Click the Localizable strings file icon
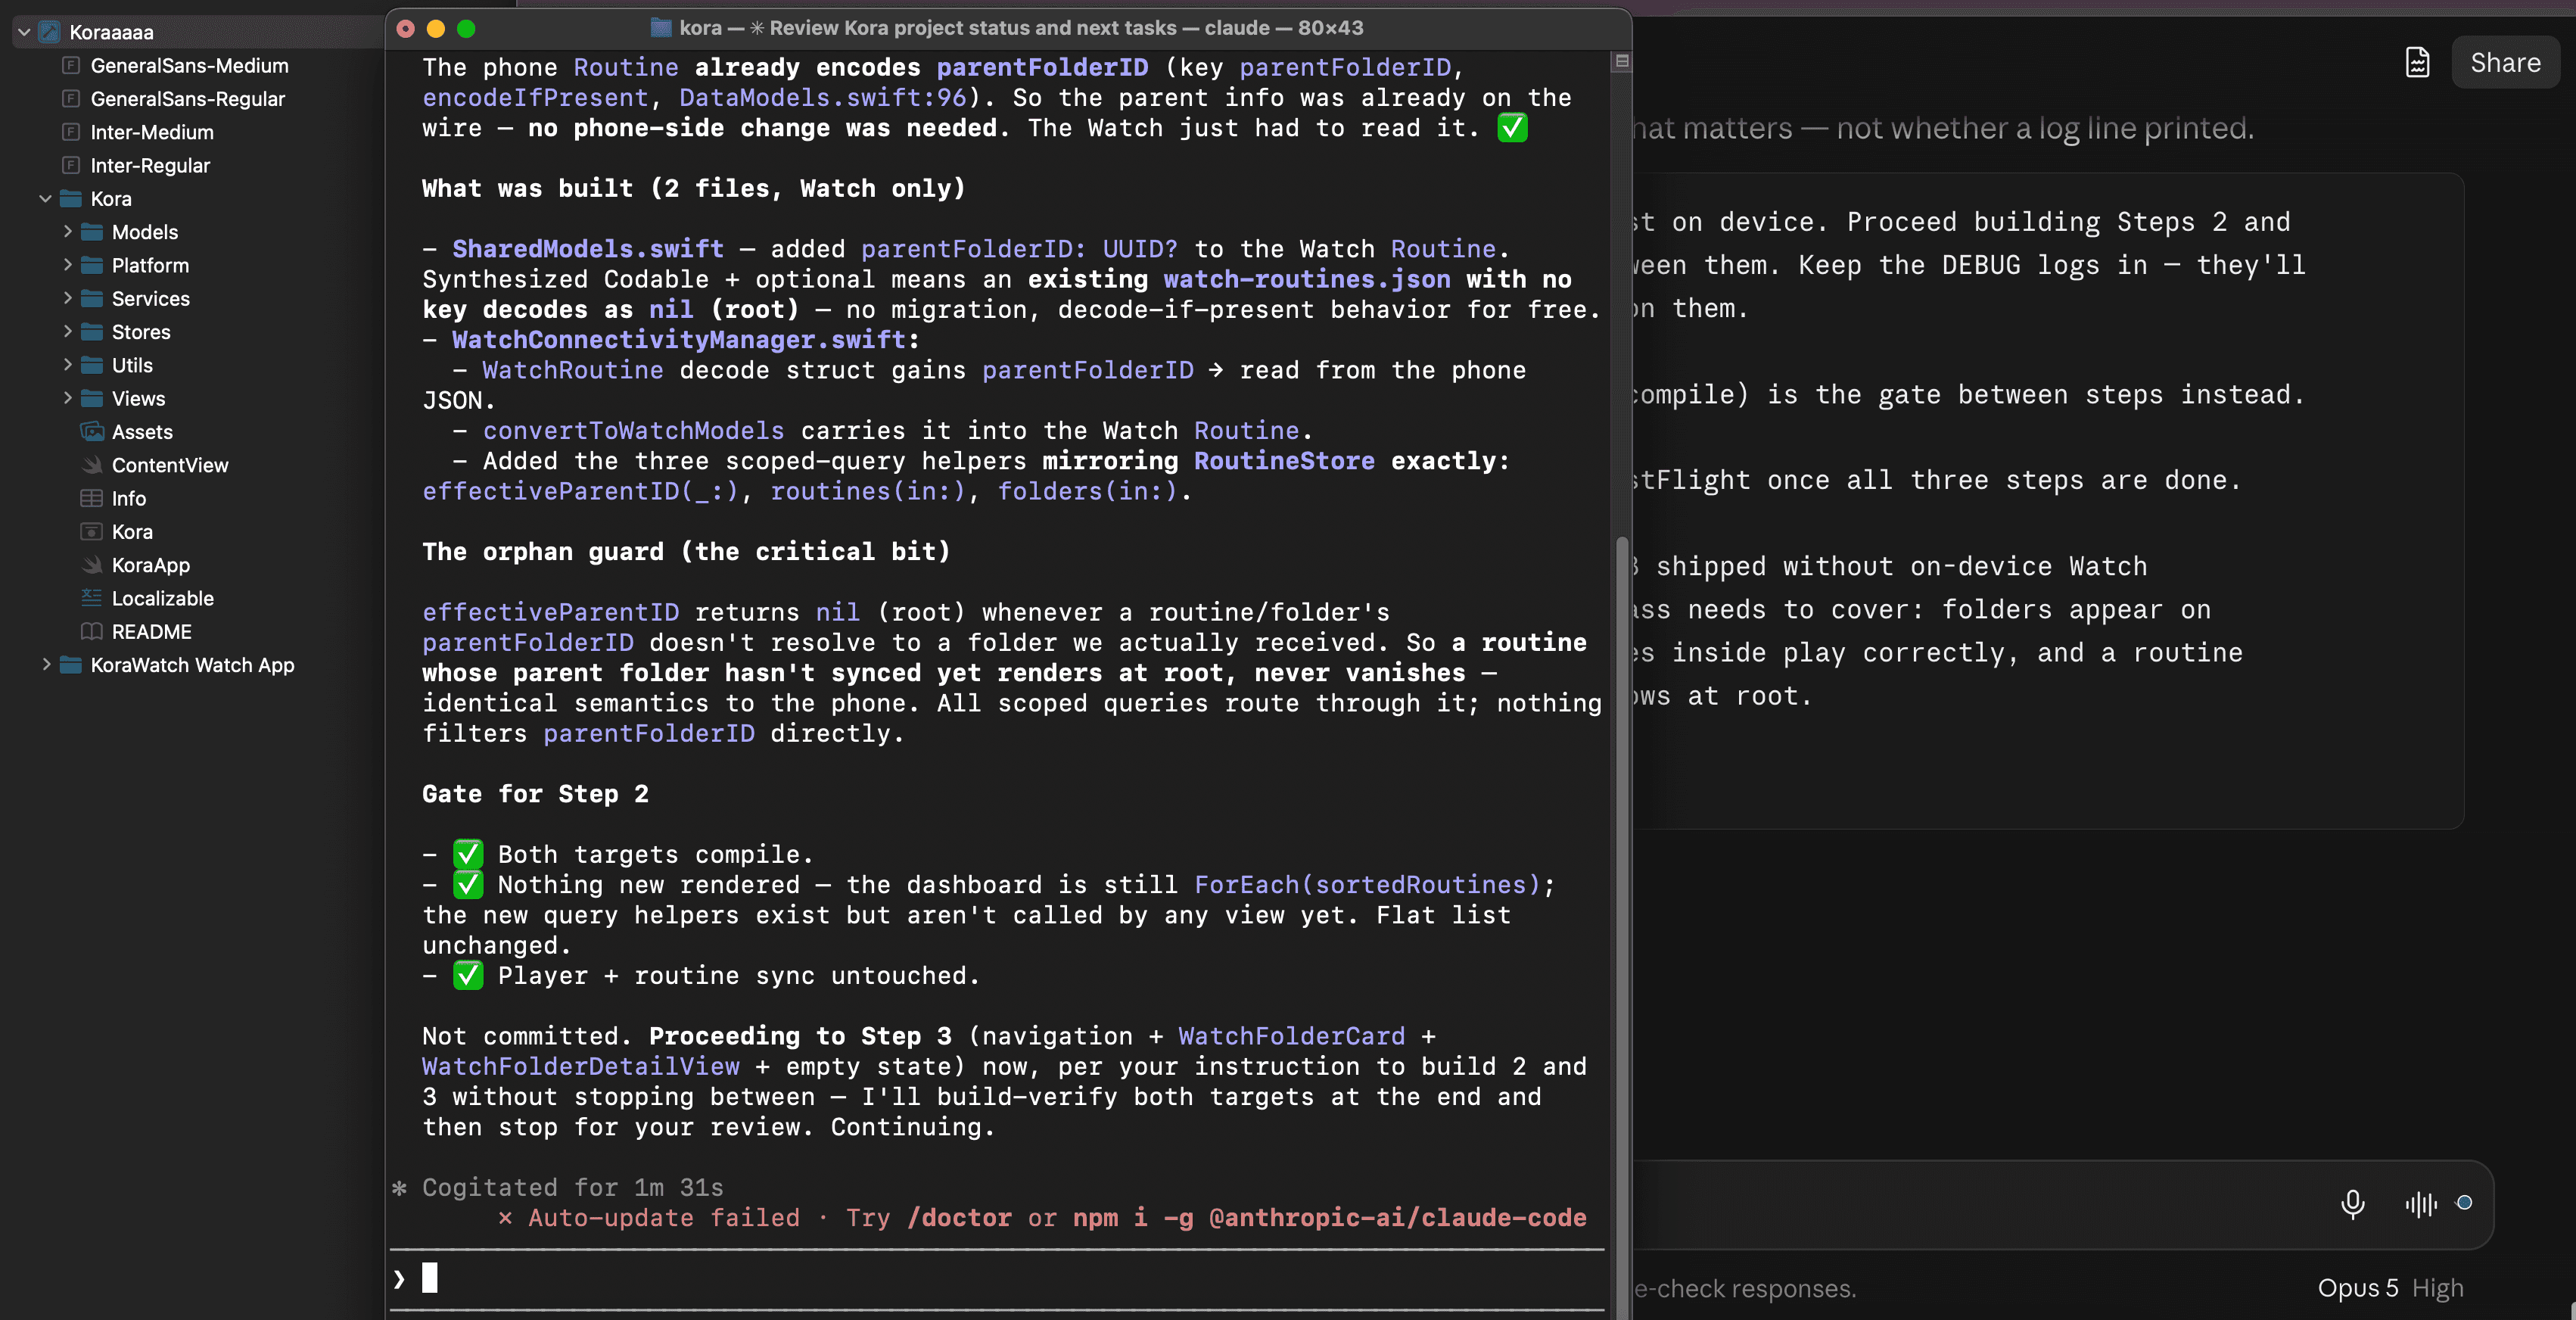The image size is (2576, 1320). coord(92,598)
